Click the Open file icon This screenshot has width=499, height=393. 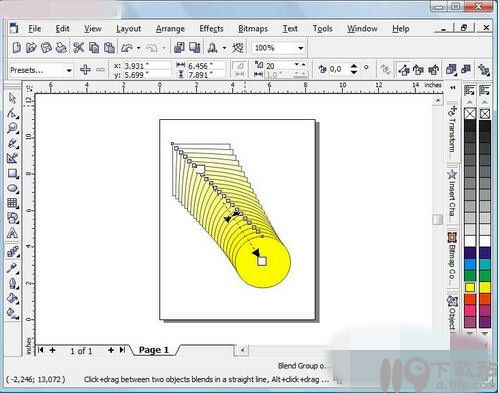(x=31, y=48)
